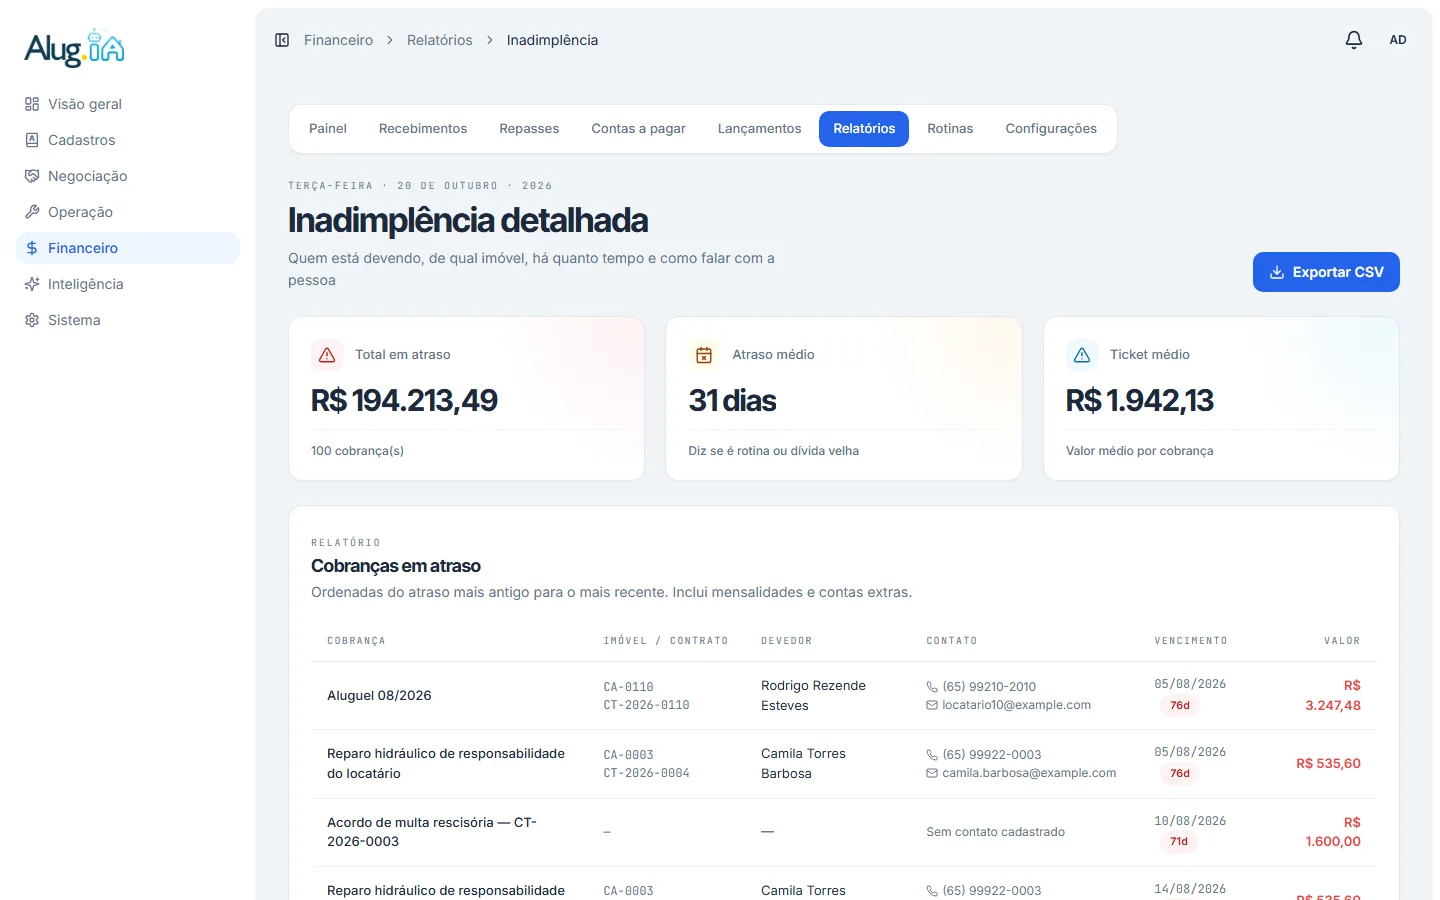Click the Cadastros sidebar icon

[x=32, y=140]
